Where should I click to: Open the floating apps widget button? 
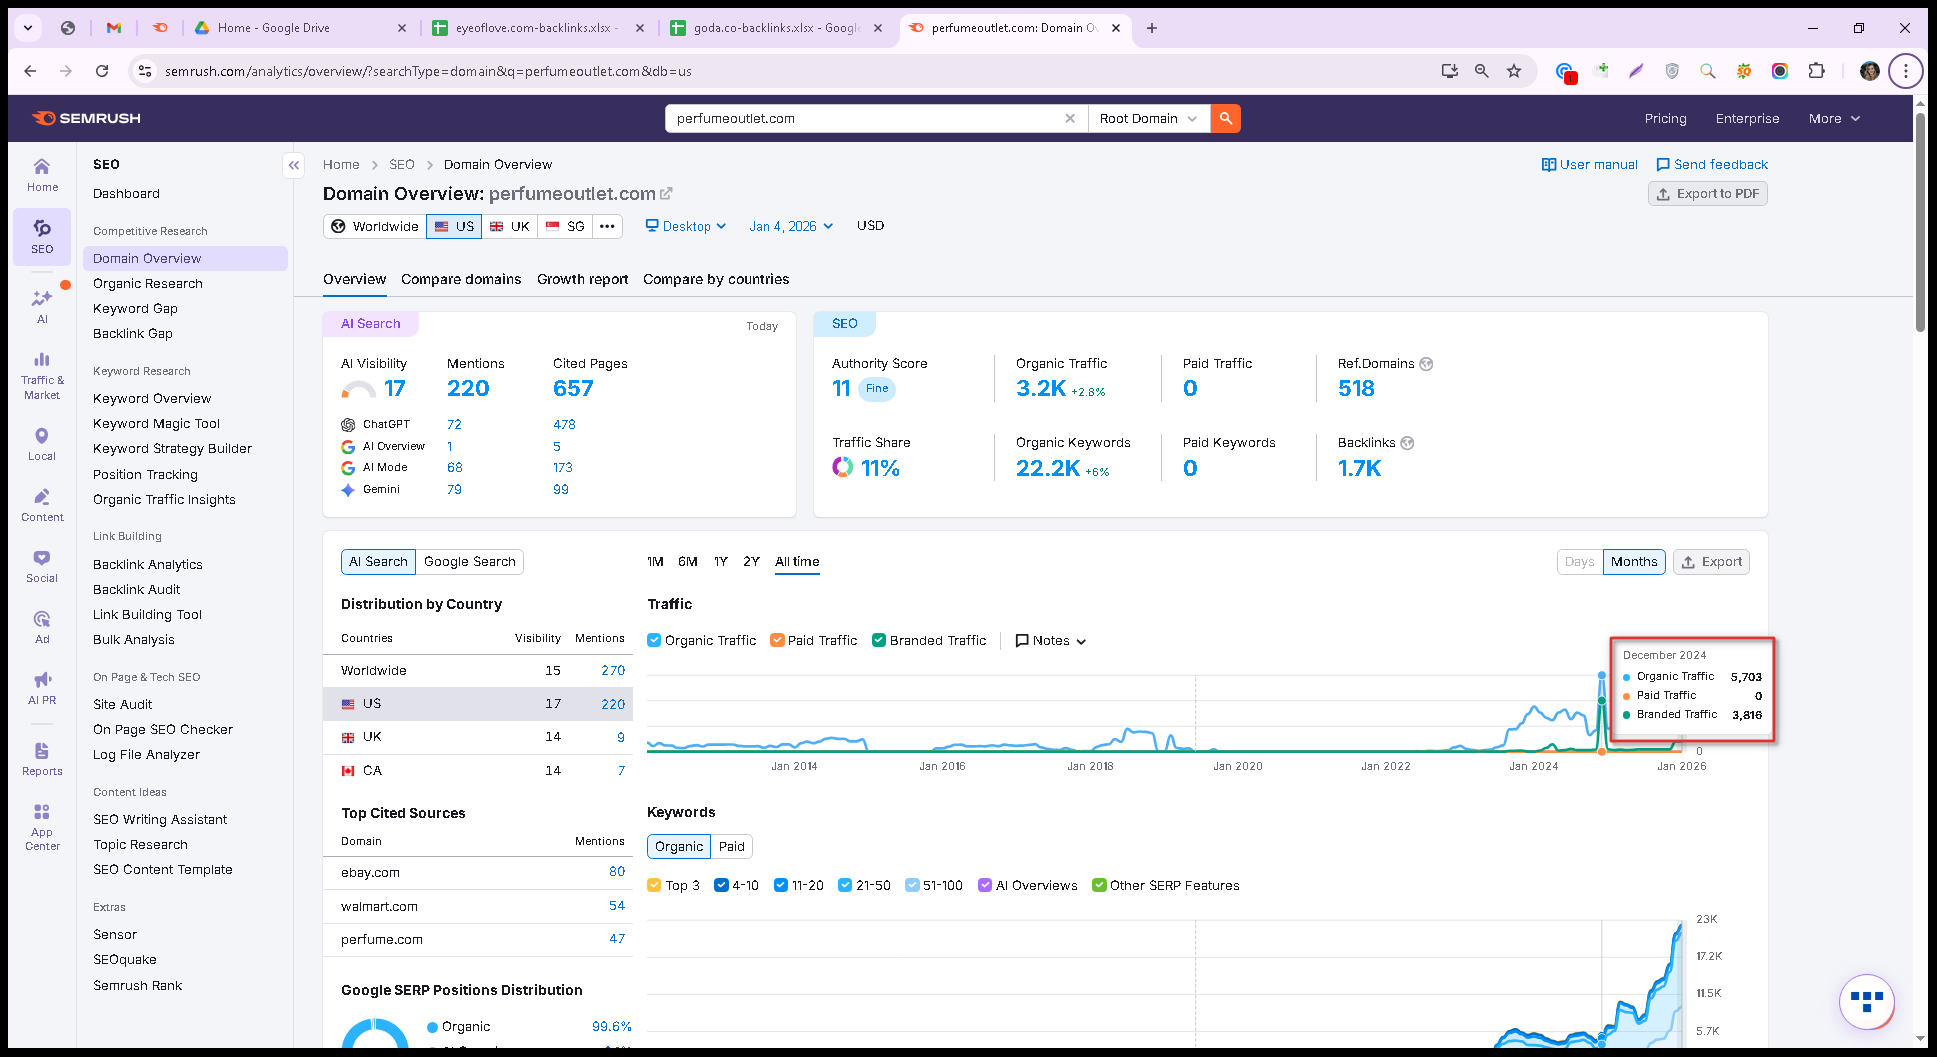click(1866, 1000)
